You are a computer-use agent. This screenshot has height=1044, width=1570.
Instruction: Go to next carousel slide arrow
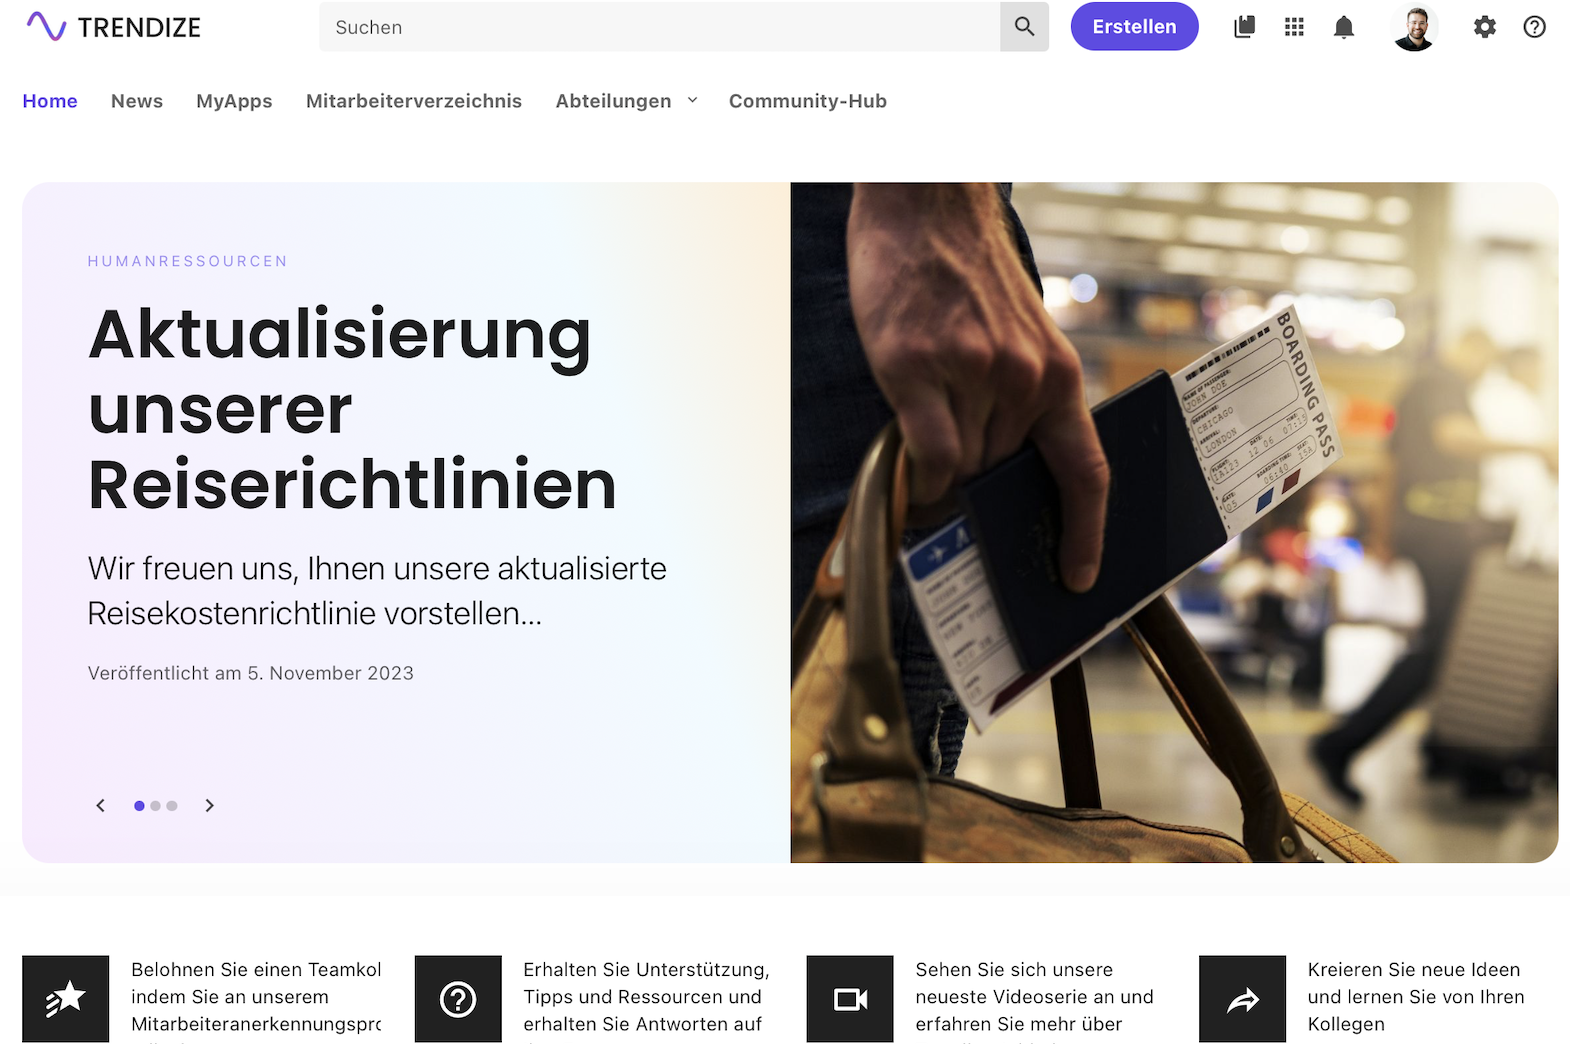click(x=209, y=806)
